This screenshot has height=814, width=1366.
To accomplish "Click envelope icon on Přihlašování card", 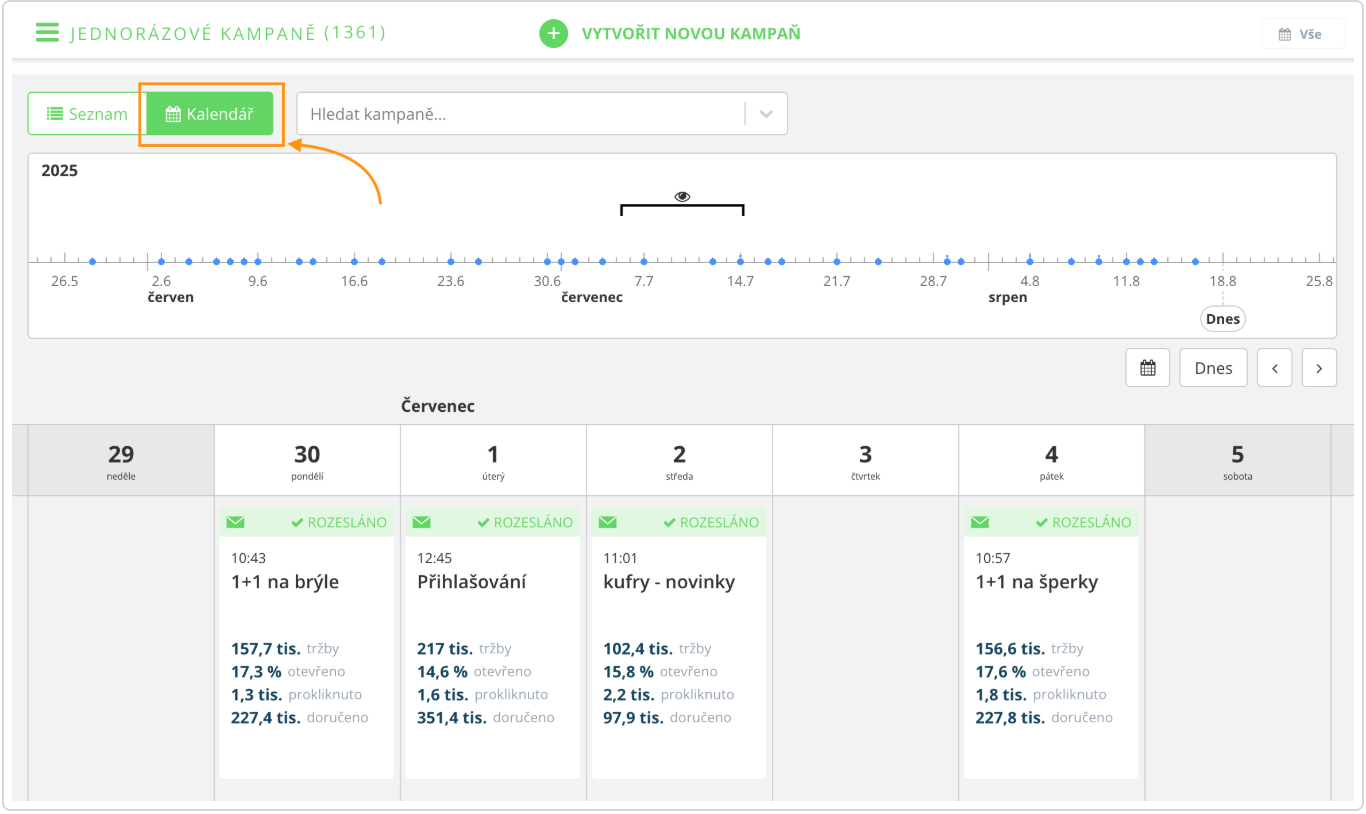I will click(x=421, y=522).
